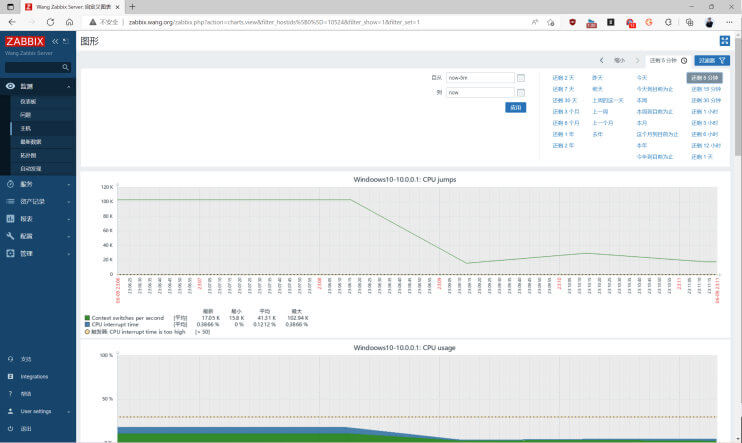
Task: Click the page vertical scrollbar
Action: coord(738,95)
